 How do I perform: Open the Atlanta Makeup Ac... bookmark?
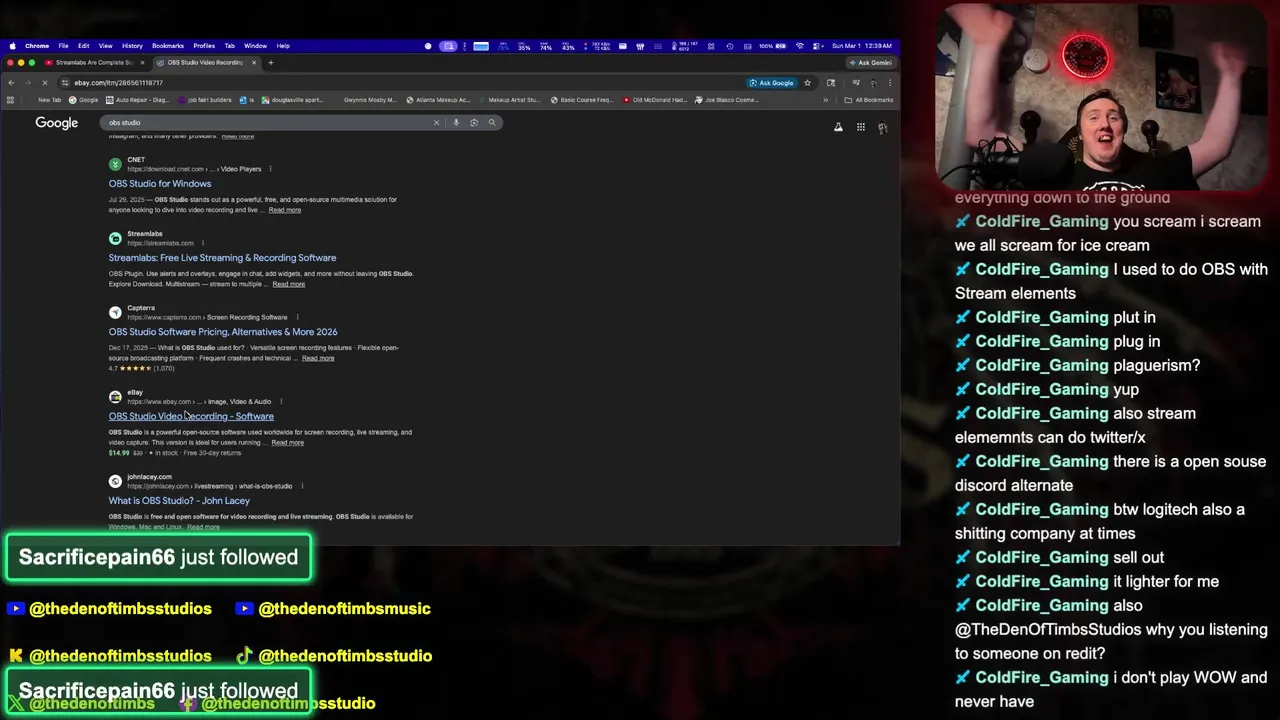tap(437, 100)
